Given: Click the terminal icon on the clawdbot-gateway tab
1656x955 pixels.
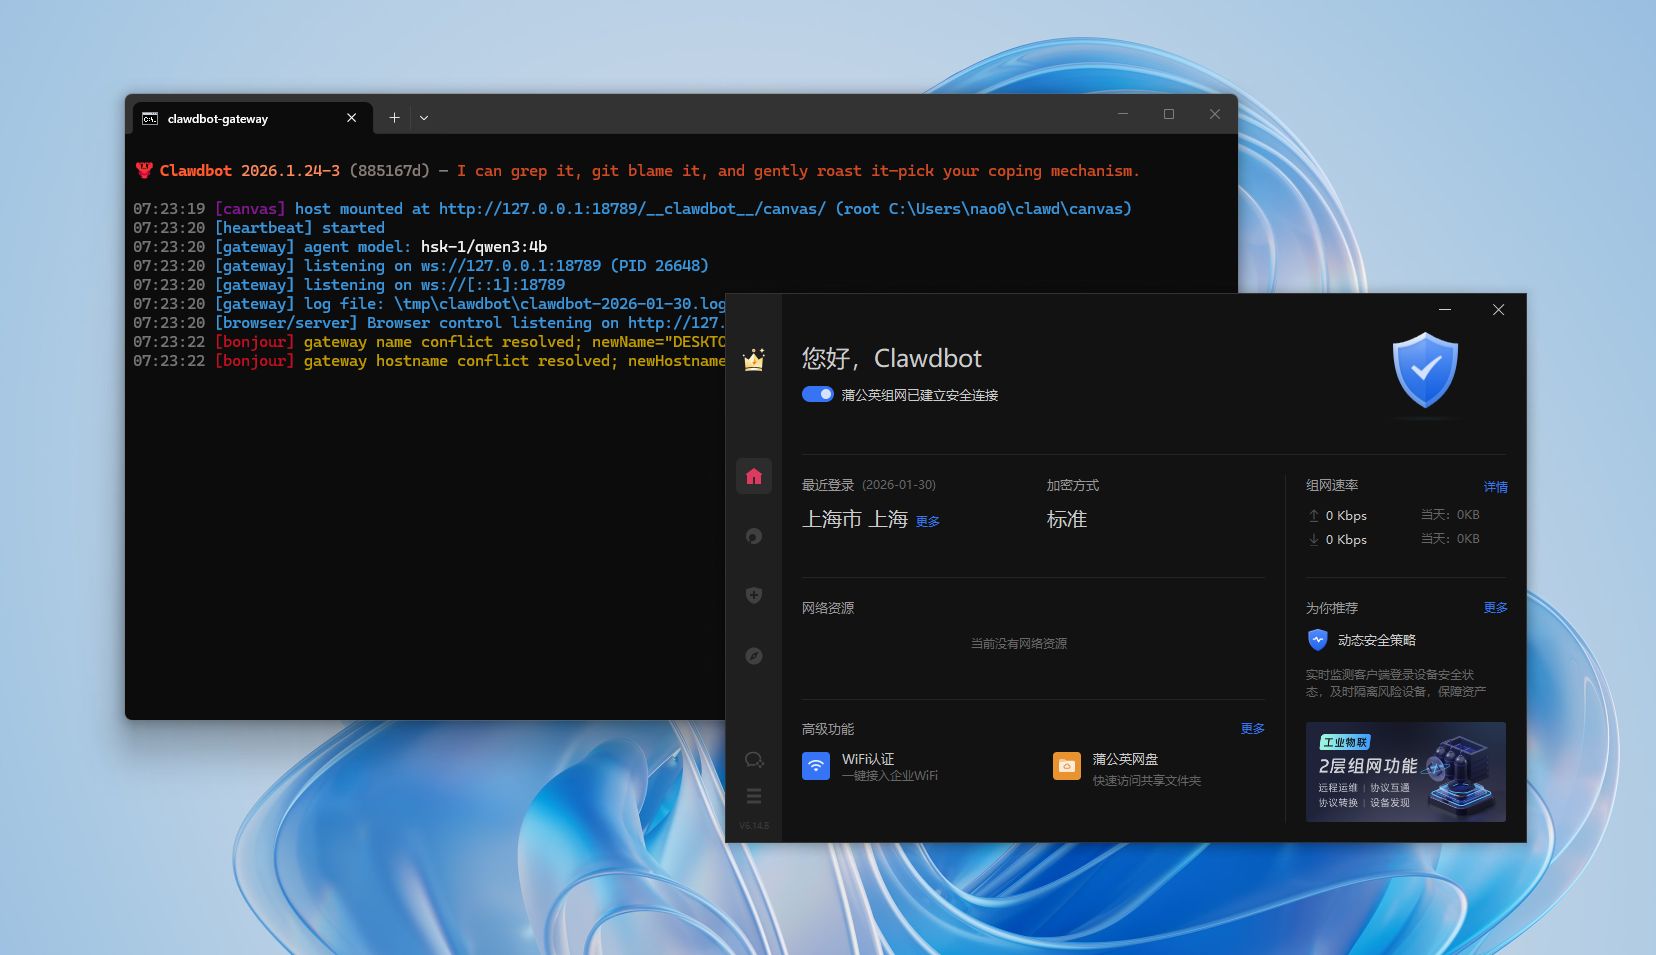Looking at the screenshot, I should [x=150, y=118].
